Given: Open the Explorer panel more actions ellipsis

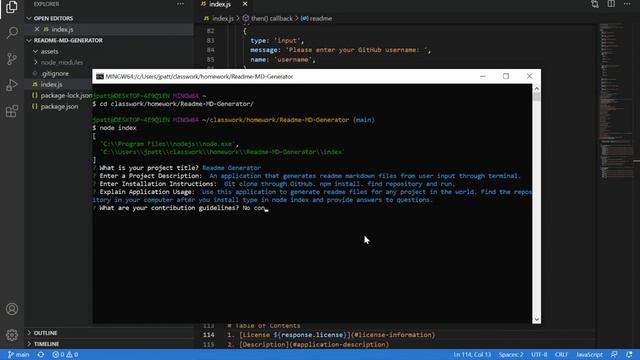Looking at the screenshot, I should 180,4.
